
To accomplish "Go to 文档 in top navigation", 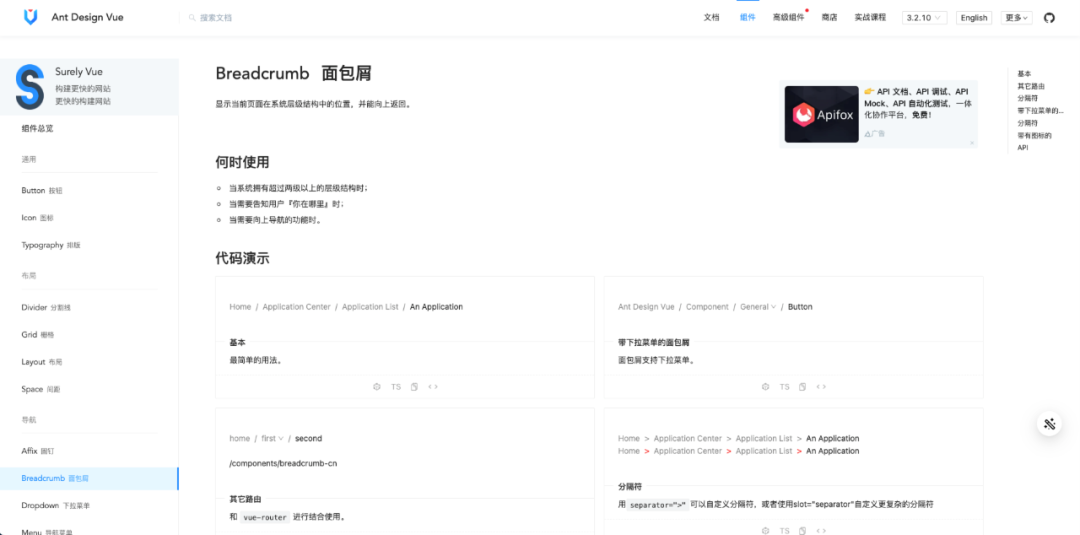I will click(712, 18).
